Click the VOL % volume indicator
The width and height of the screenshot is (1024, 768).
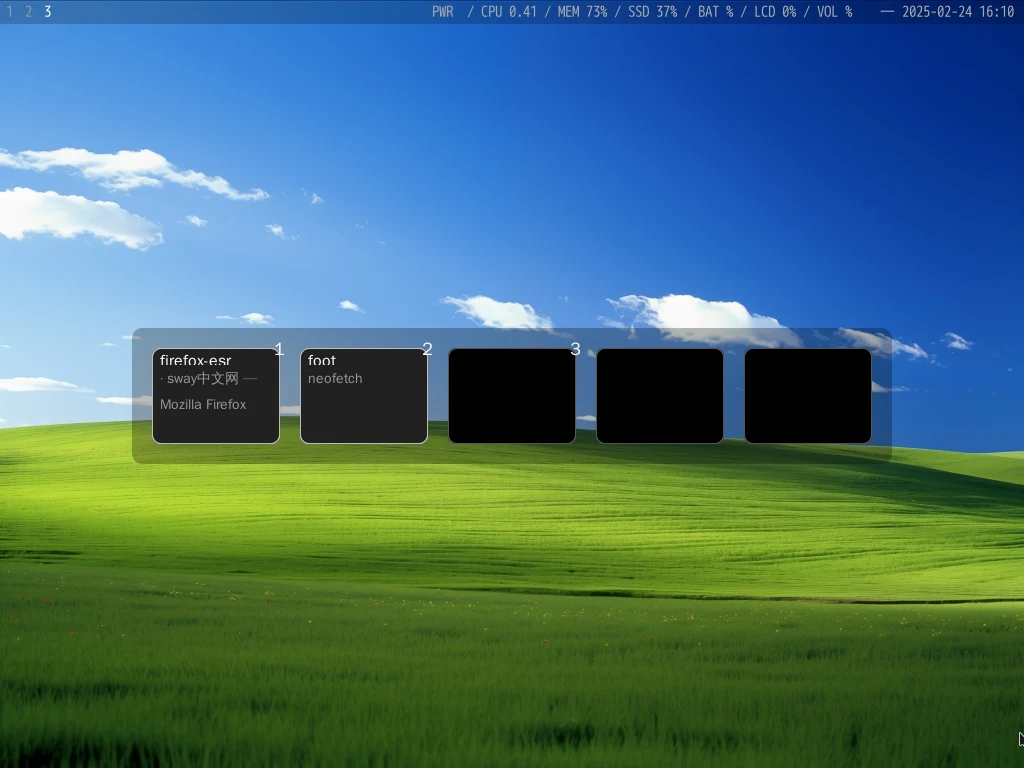point(834,12)
